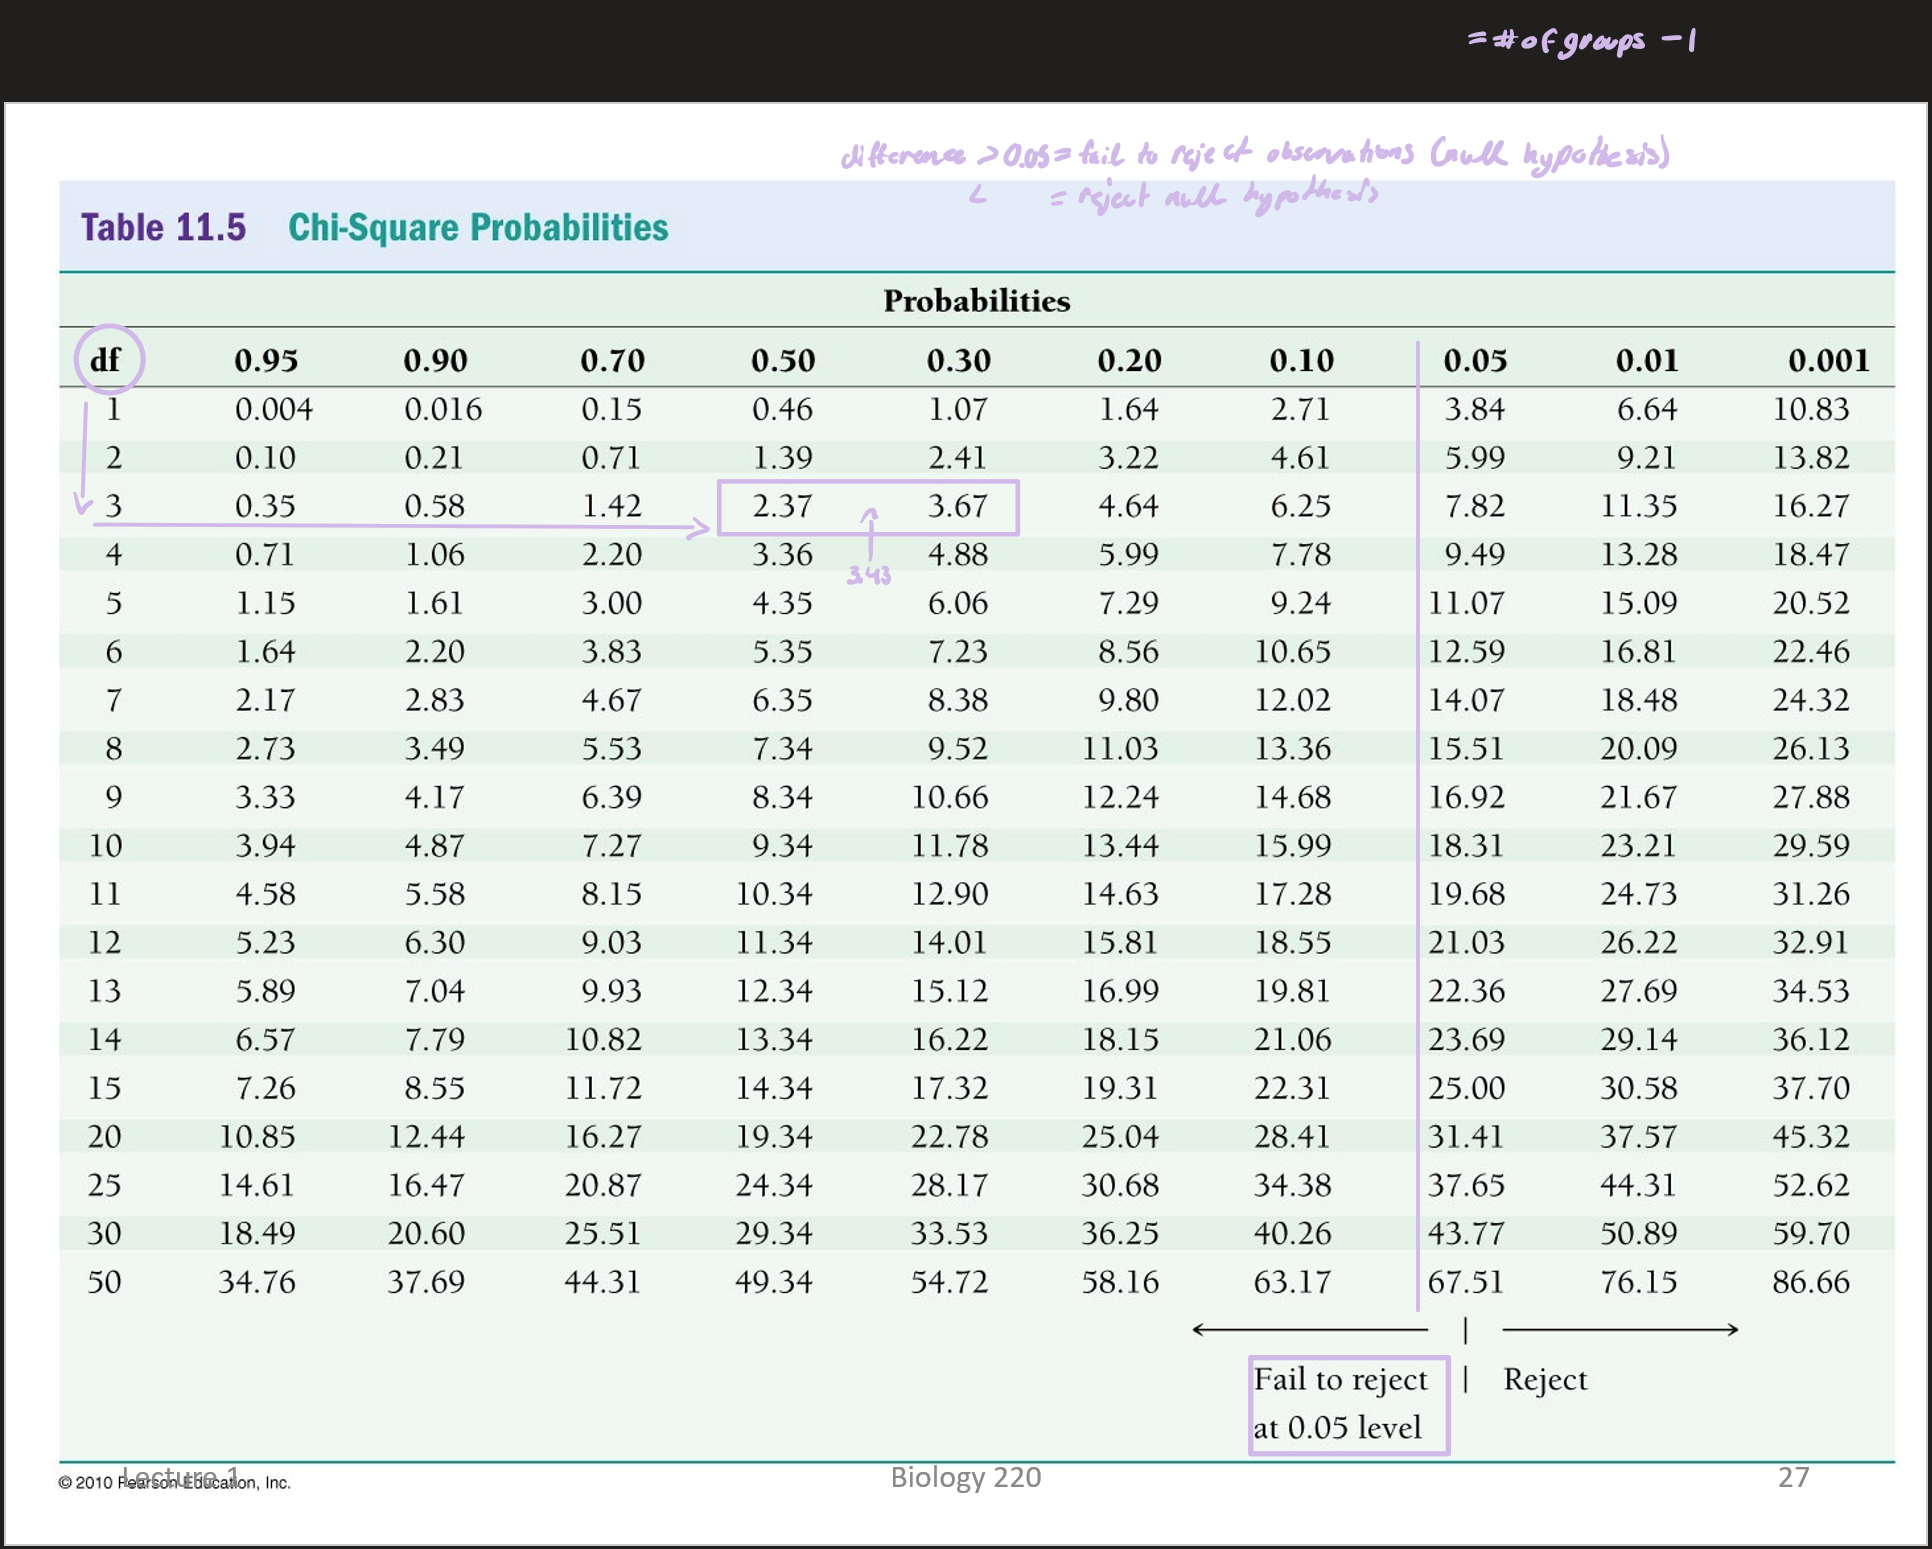This screenshot has width=1932, height=1549.
Task: Click the value 29.59 in the df 10 row
Action: pyautogui.click(x=1811, y=846)
